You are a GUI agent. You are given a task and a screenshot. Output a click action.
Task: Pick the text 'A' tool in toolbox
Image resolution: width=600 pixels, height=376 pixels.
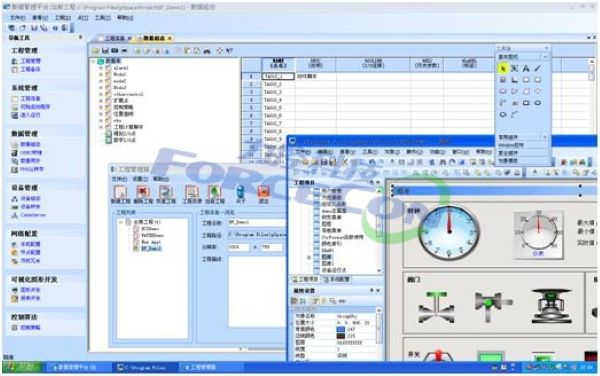tap(526, 68)
